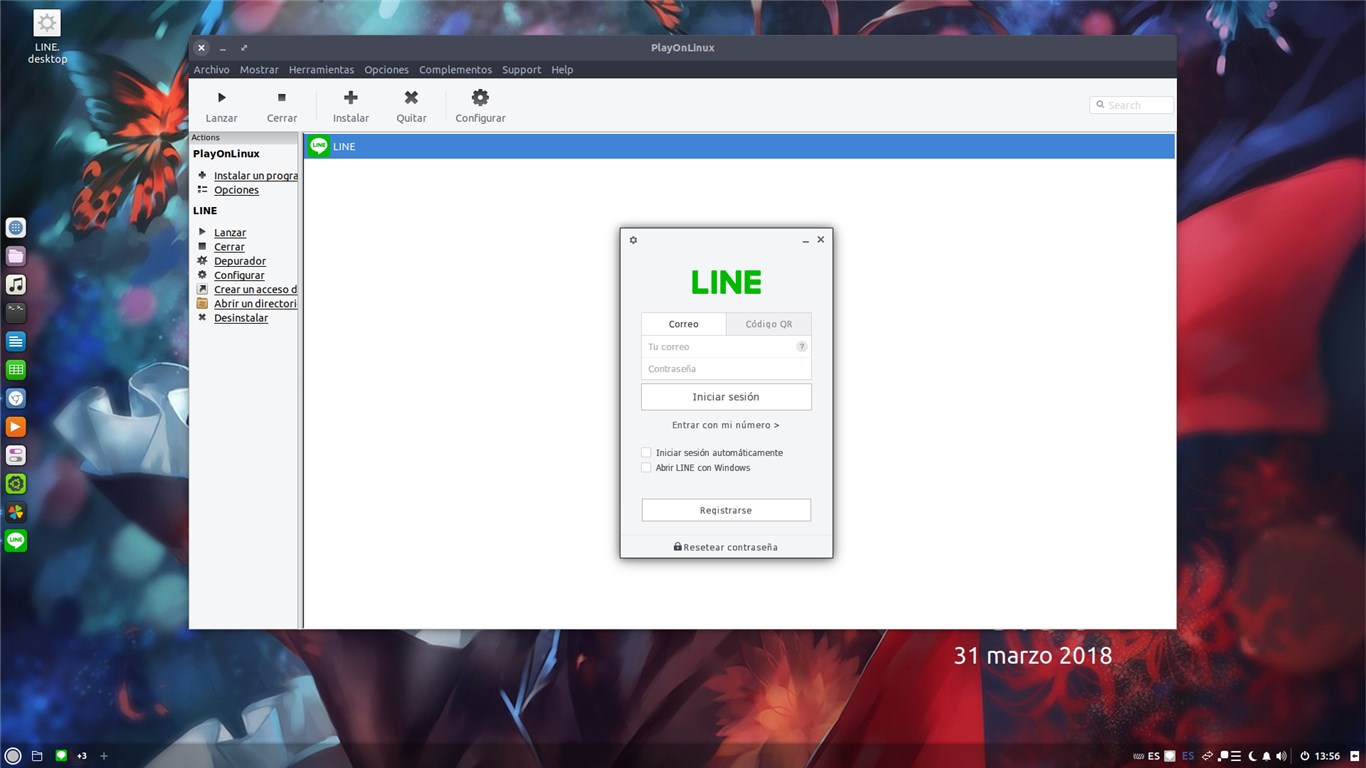
Task: Click the LINE task icon in bottom panel
Action: pyautogui.click(x=61, y=755)
